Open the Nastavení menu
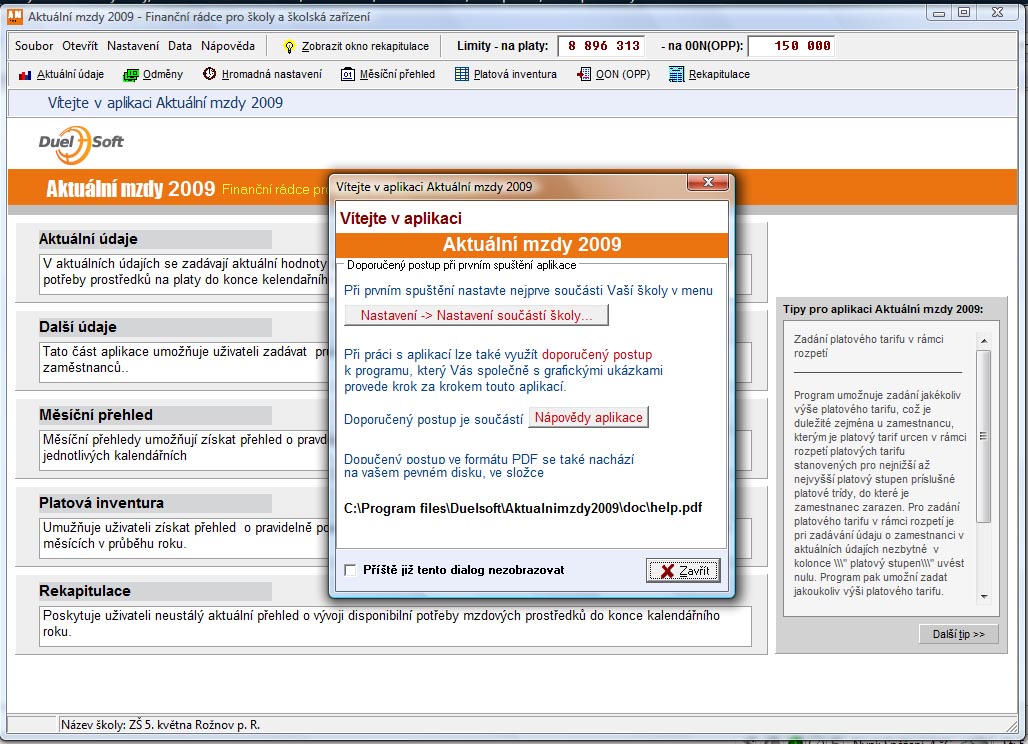This screenshot has height=744, width=1028. click(x=133, y=46)
